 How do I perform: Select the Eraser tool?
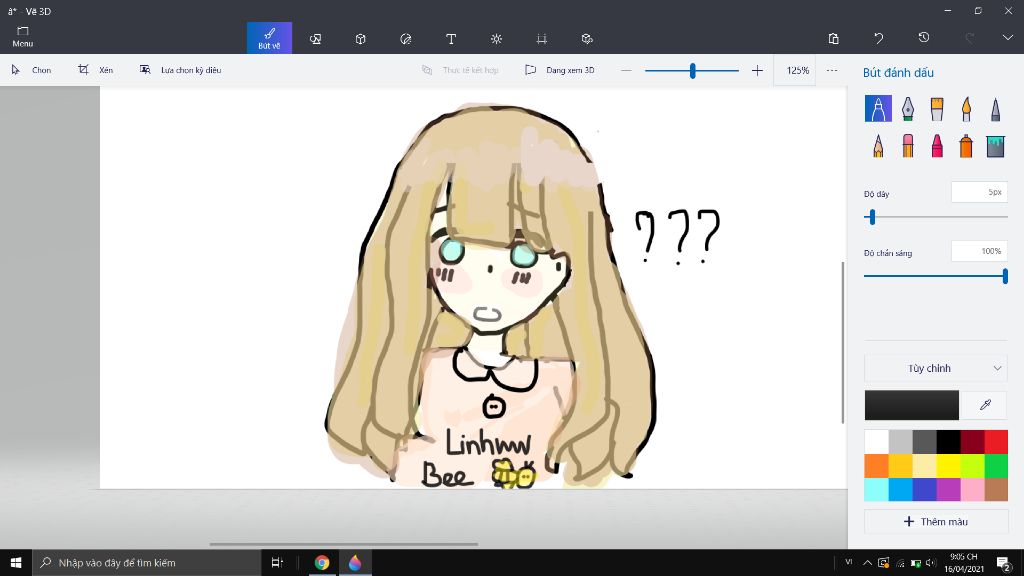908,146
